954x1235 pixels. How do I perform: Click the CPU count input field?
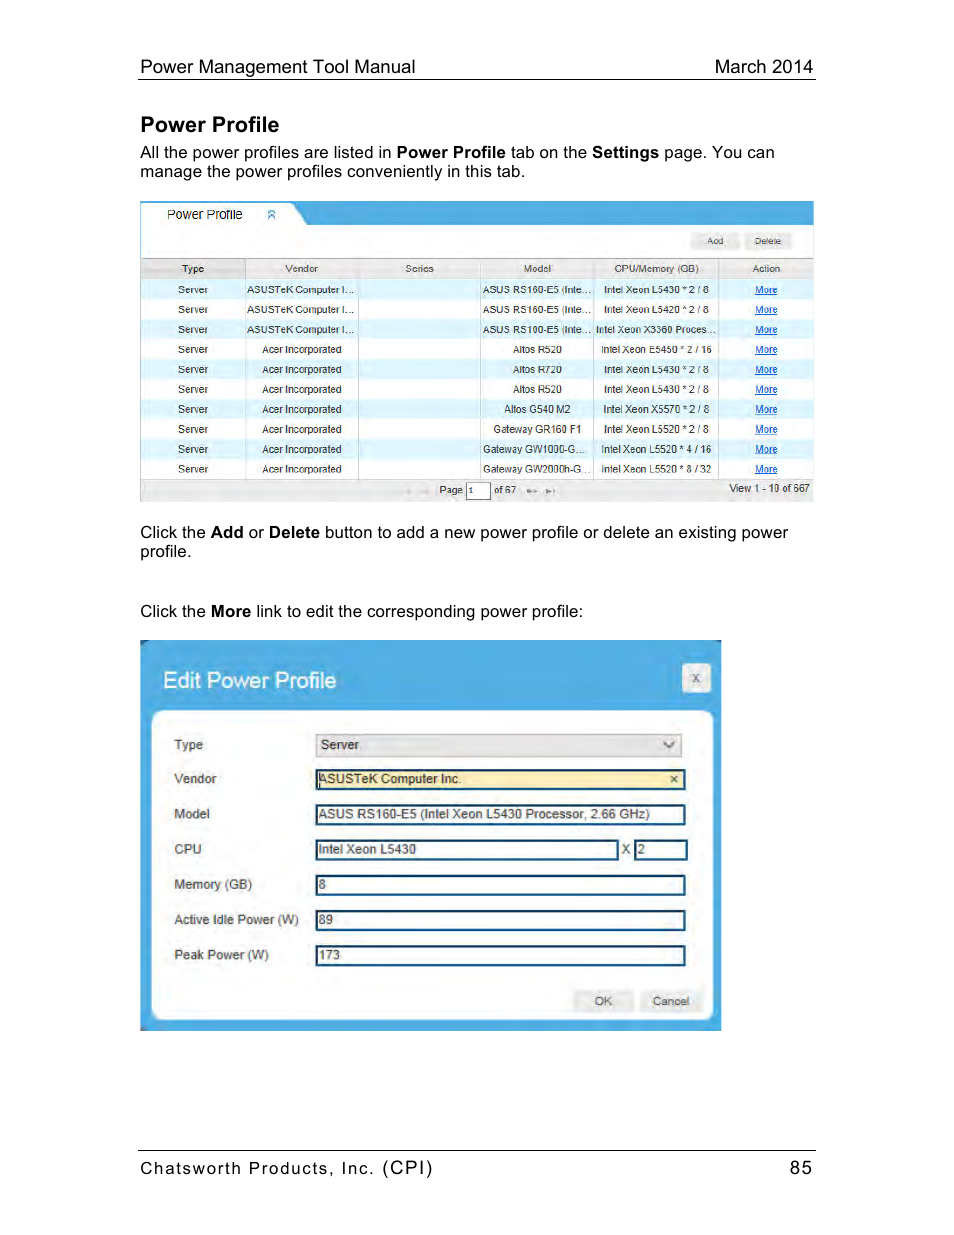pos(661,850)
